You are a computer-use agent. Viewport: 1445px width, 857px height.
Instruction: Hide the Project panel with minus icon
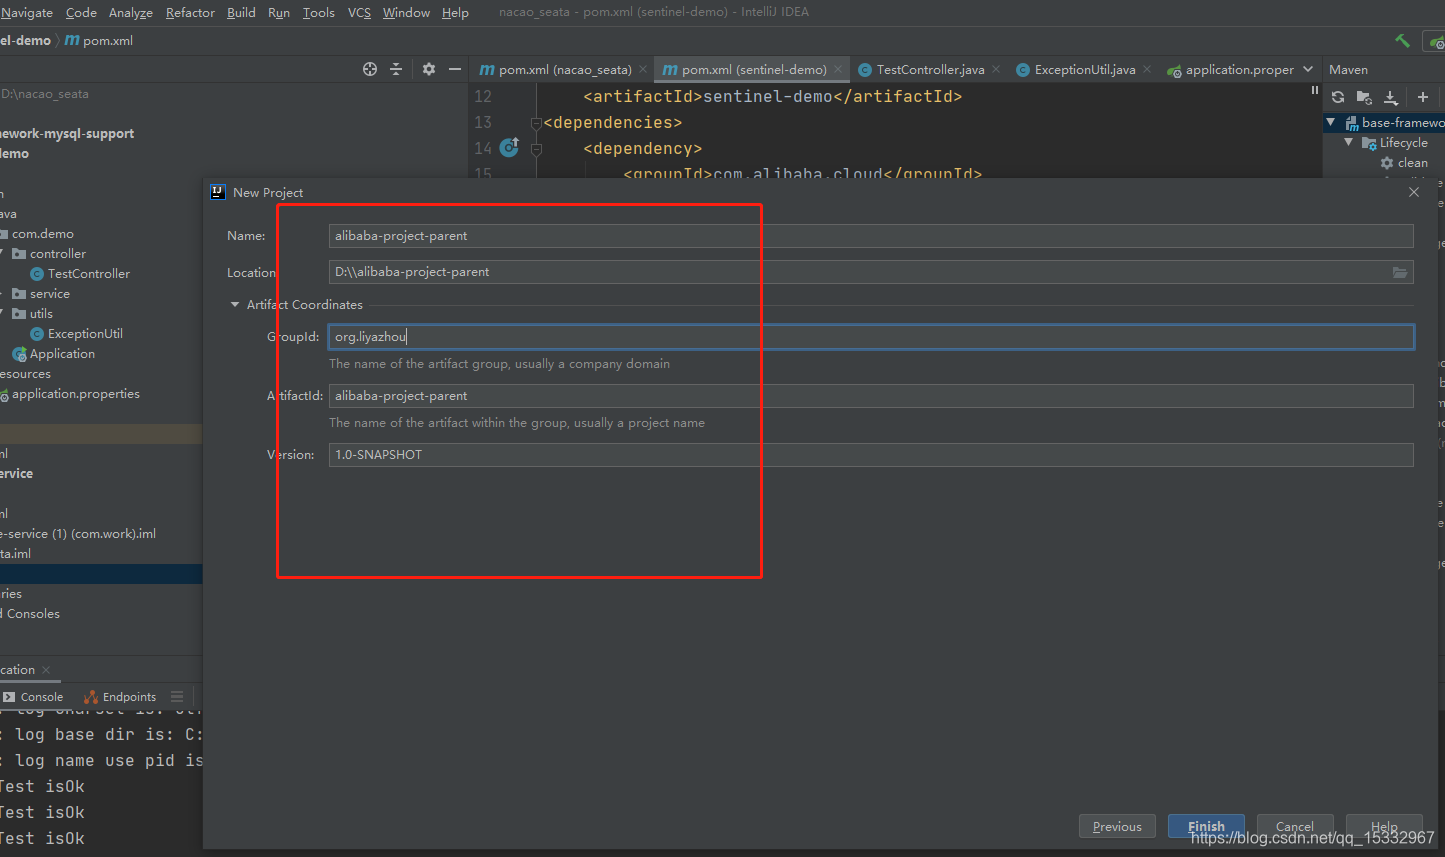[x=455, y=69]
